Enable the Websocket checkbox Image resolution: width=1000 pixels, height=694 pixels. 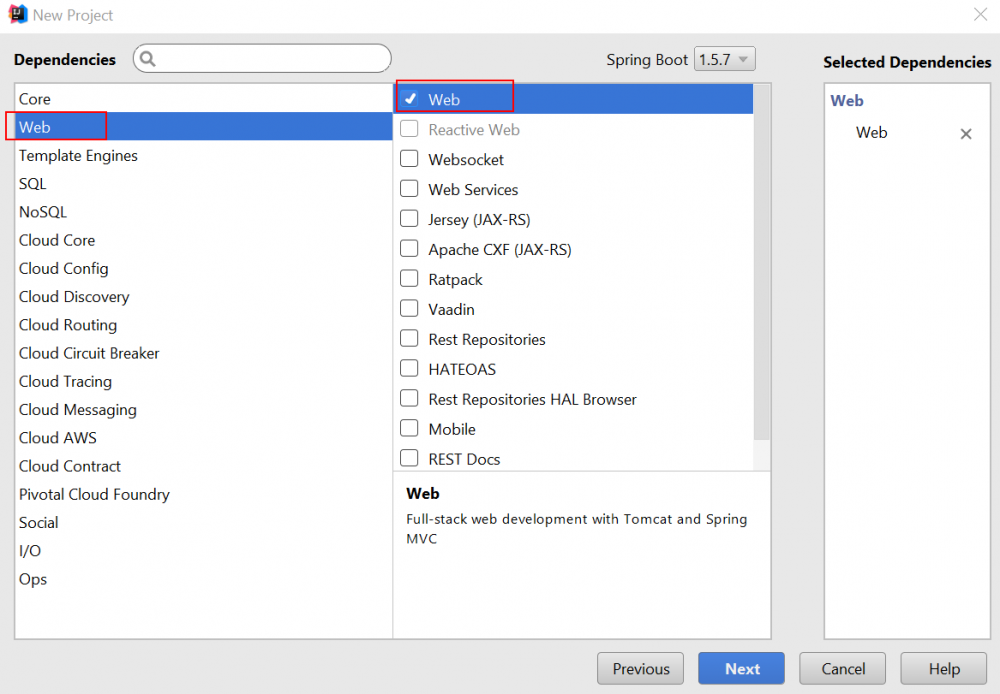[409, 159]
